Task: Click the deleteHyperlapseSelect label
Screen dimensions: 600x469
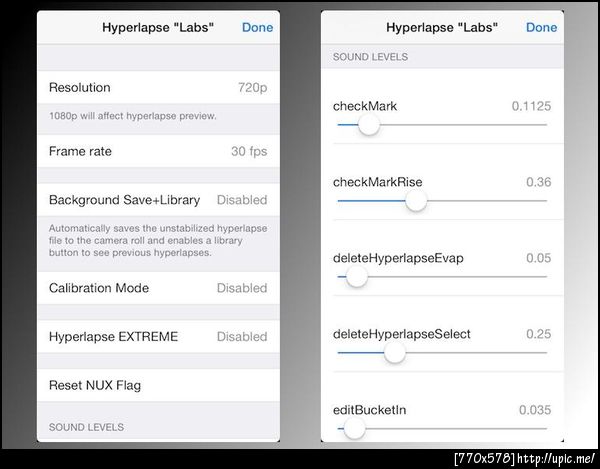Action: tap(401, 334)
